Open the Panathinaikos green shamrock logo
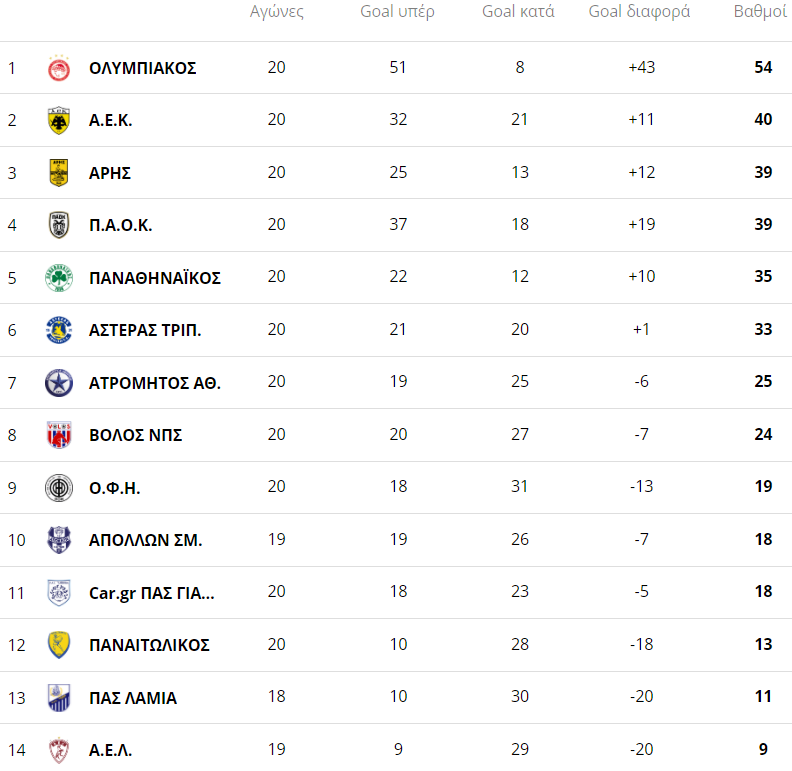This screenshot has width=792, height=771. [59, 278]
